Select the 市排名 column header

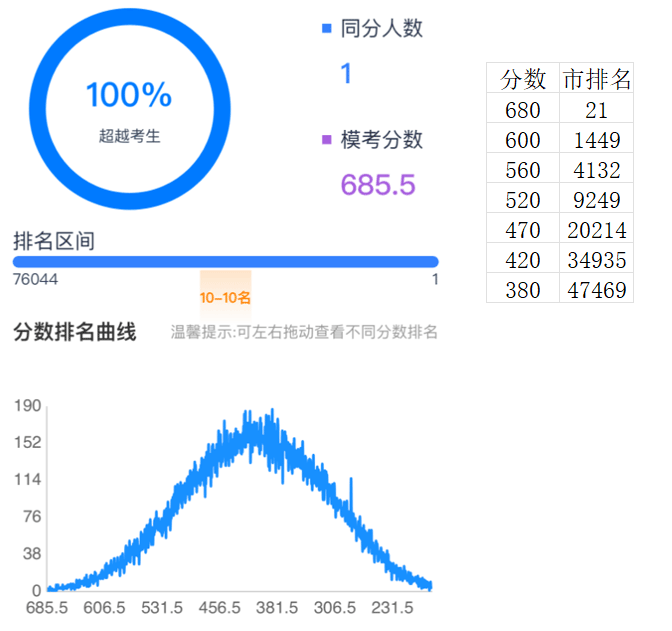[597, 79]
